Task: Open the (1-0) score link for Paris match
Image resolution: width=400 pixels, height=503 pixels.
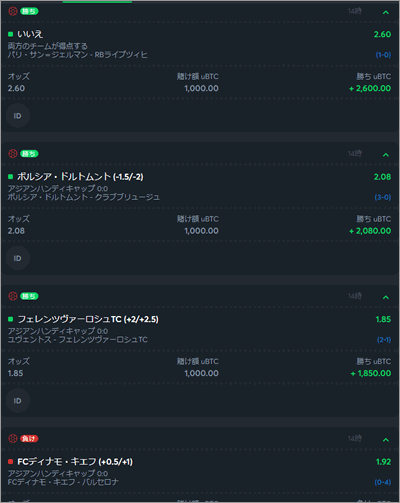Action: (383, 55)
